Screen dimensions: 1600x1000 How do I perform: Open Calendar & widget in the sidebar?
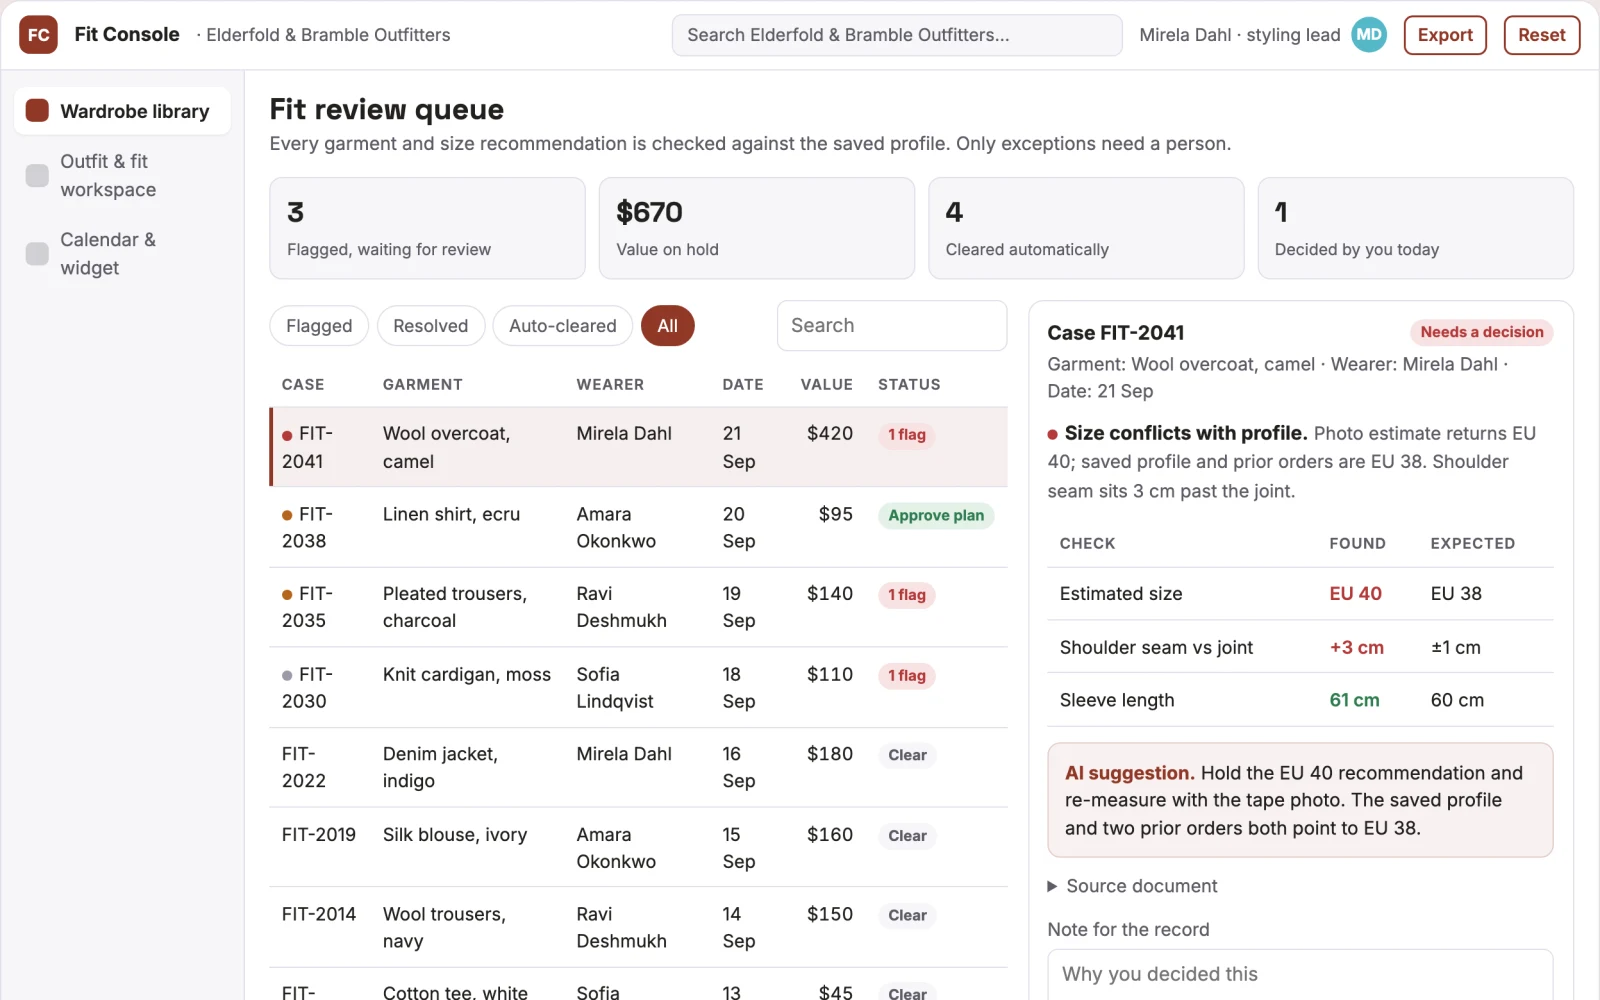coord(122,254)
